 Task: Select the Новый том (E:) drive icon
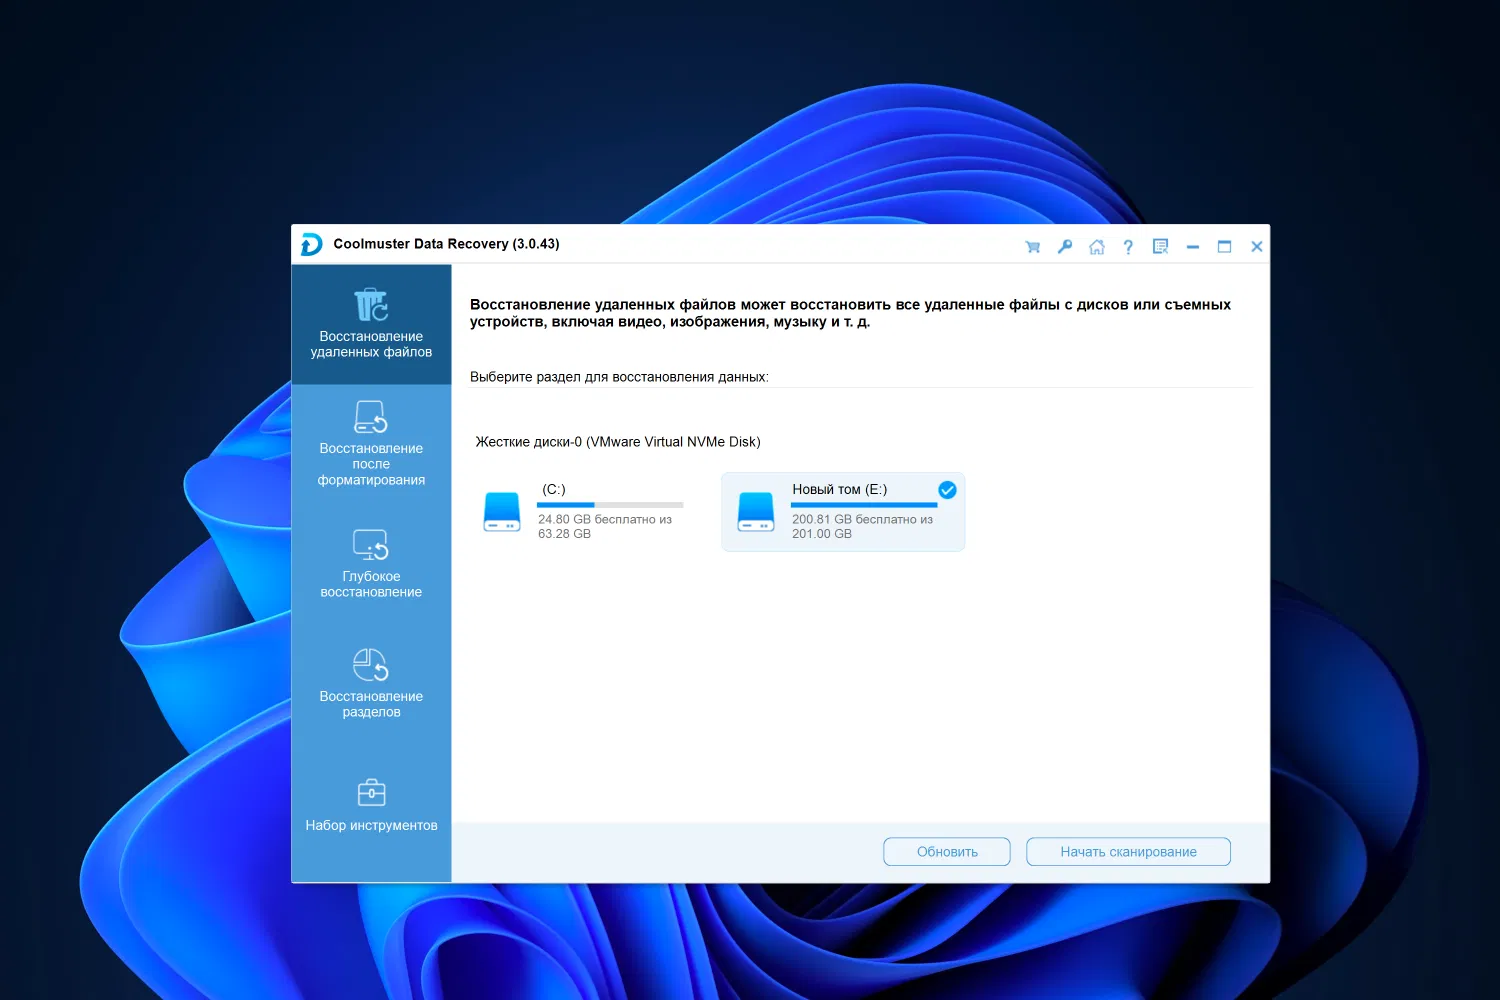click(x=756, y=512)
